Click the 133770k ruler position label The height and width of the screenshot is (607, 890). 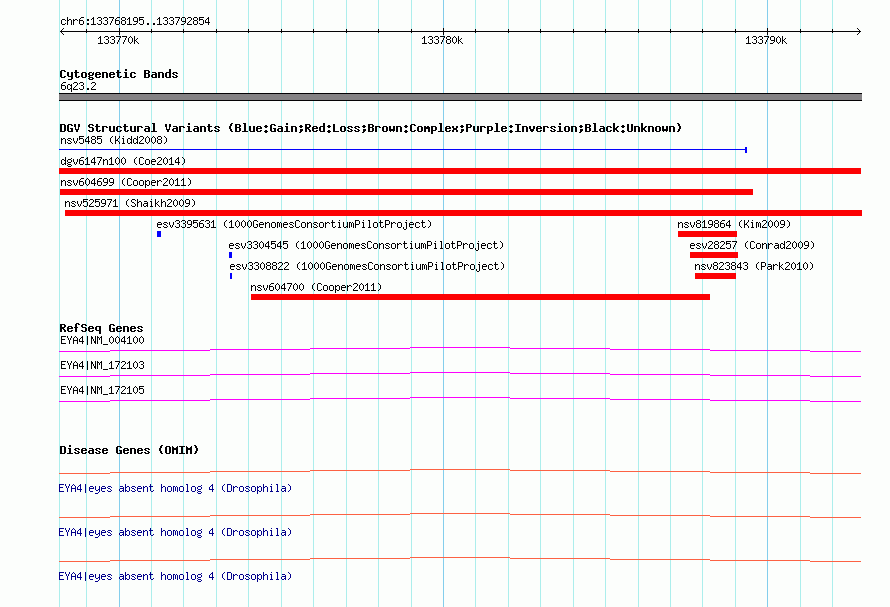[x=118, y=40]
